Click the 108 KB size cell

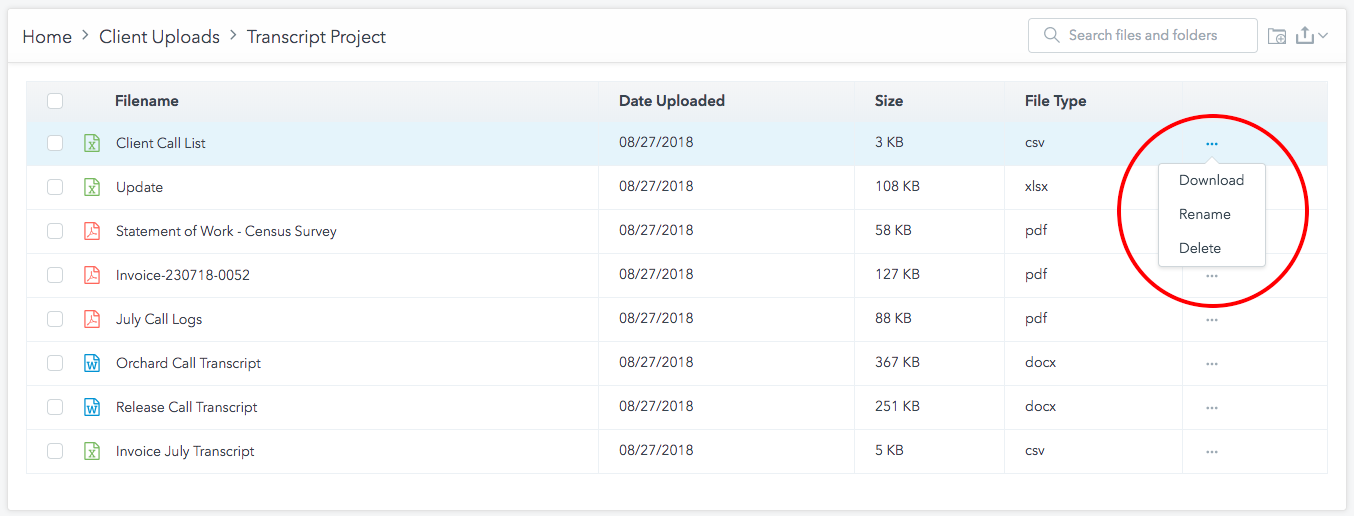pyautogui.click(x=897, y=187)
